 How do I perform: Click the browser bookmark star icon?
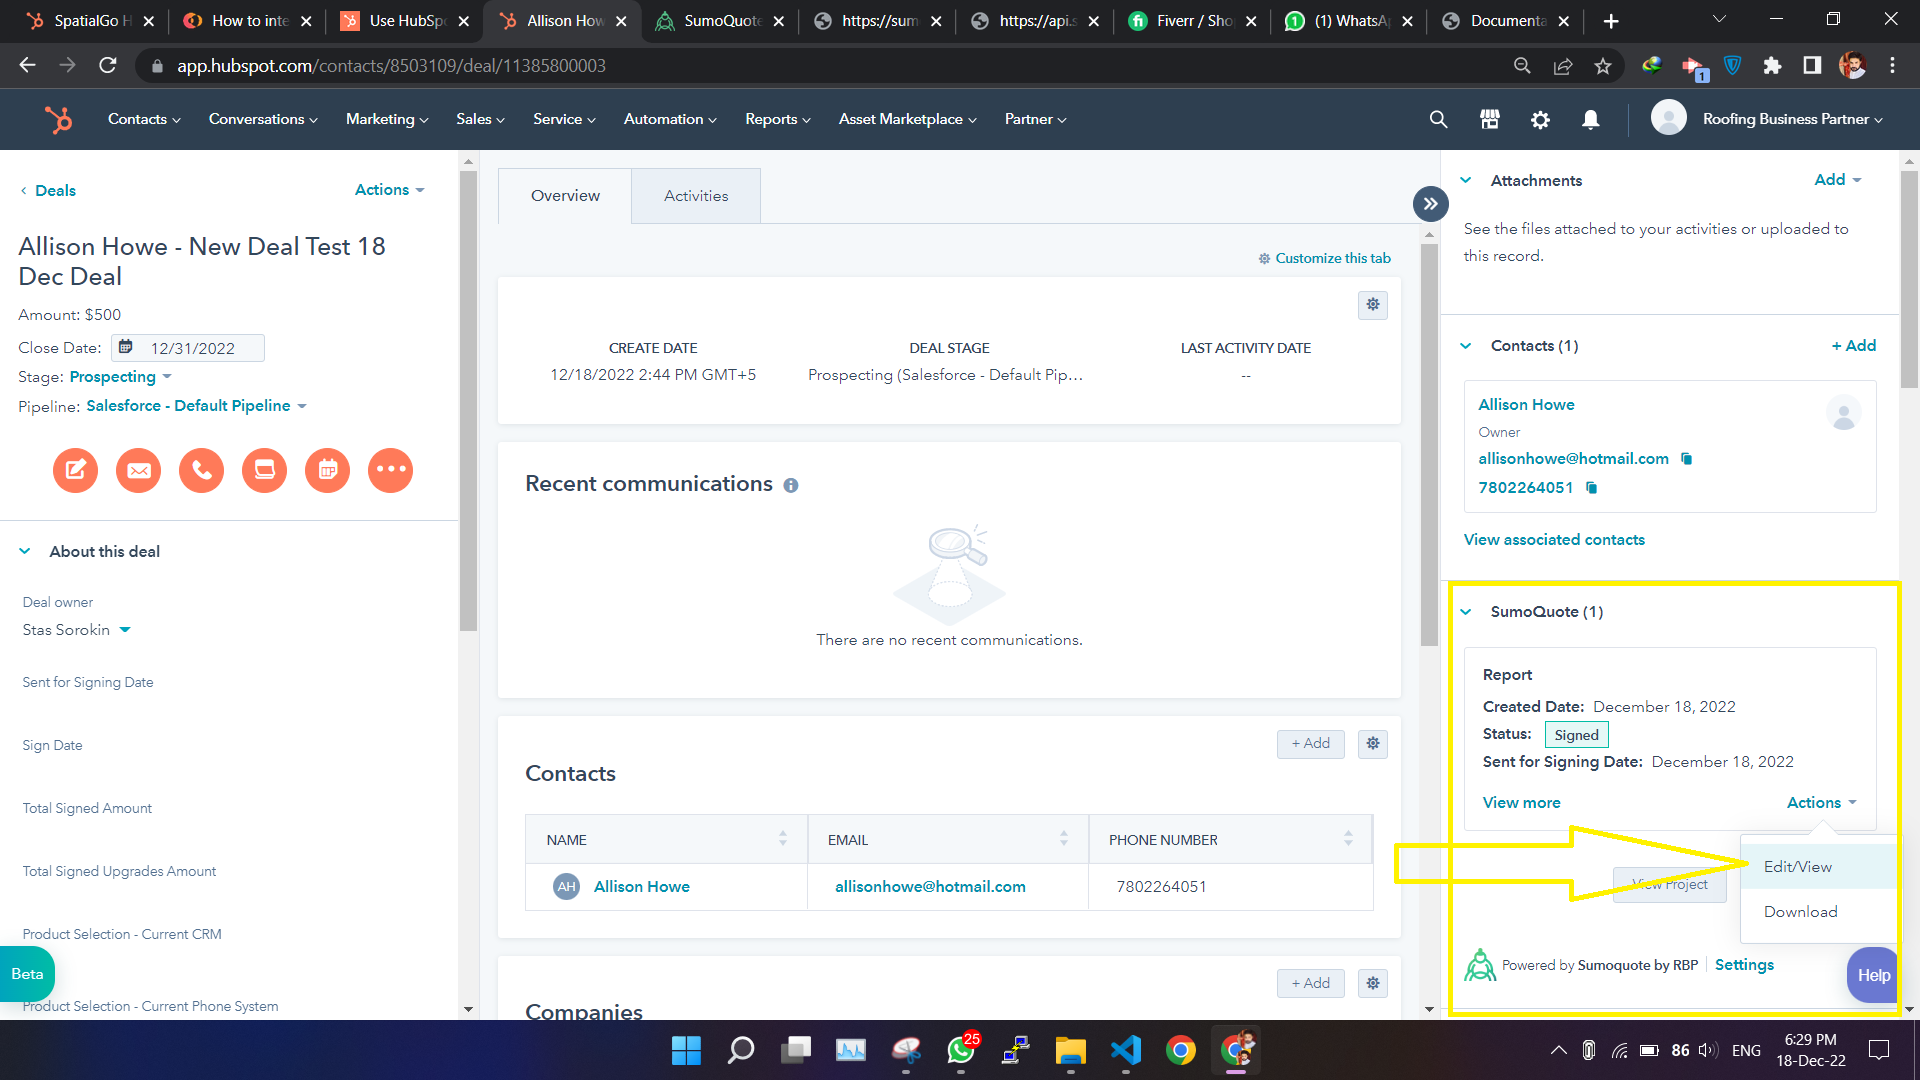click(1603, 65)
